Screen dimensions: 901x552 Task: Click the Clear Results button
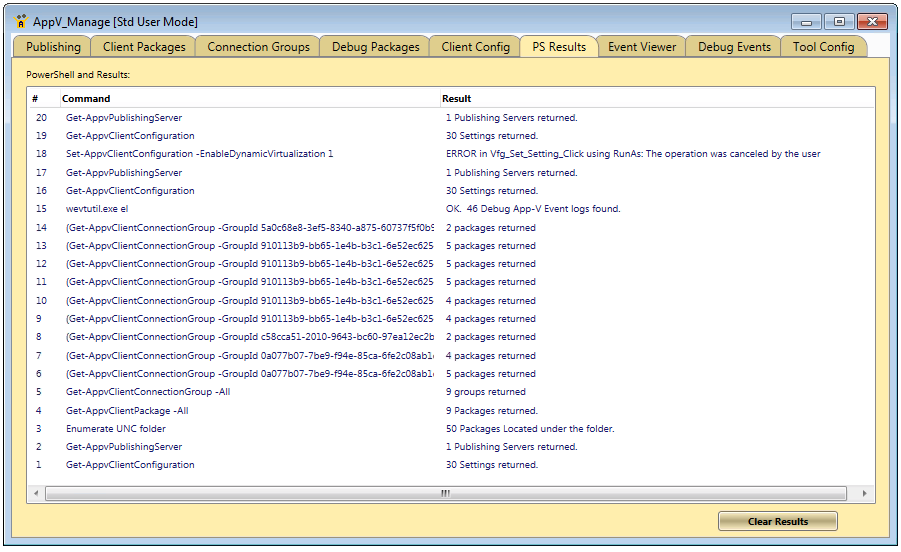click(x=777, y=522)
